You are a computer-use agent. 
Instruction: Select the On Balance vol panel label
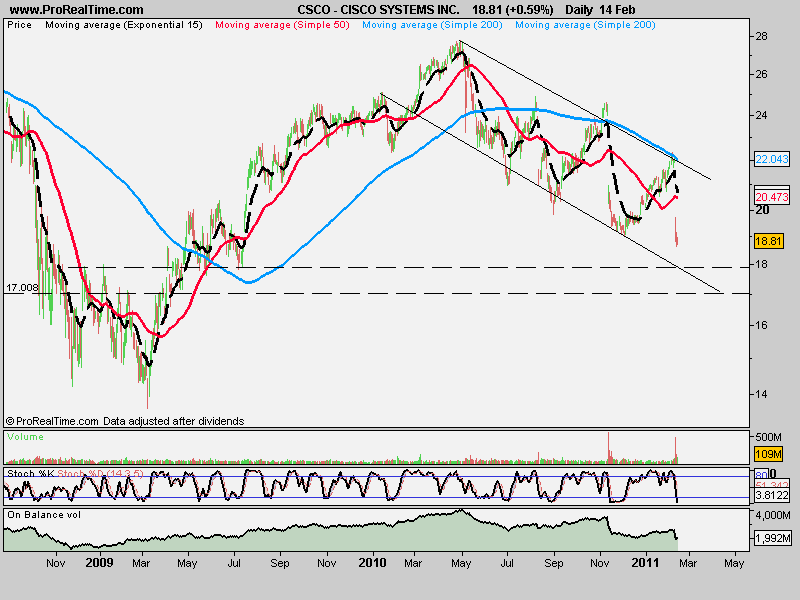click(44, 515)
